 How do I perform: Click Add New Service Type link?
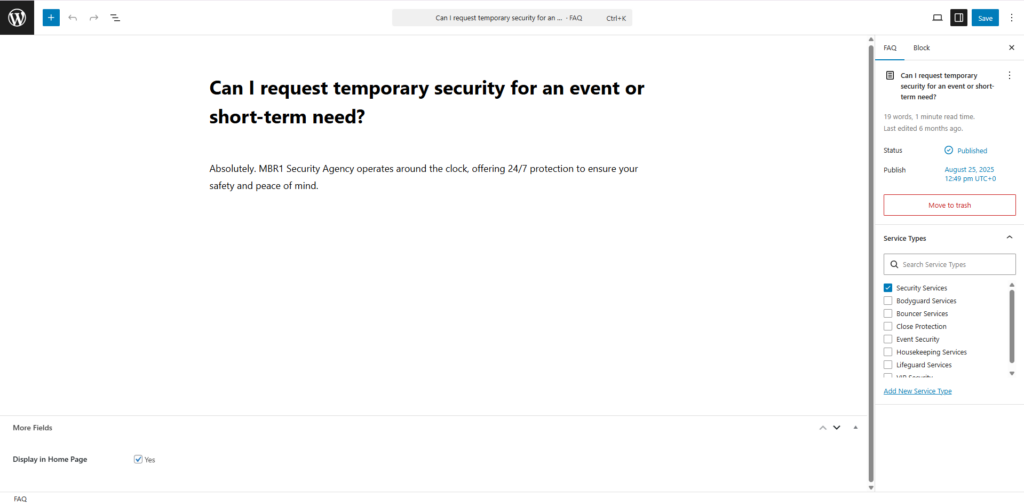click(917, 391)
